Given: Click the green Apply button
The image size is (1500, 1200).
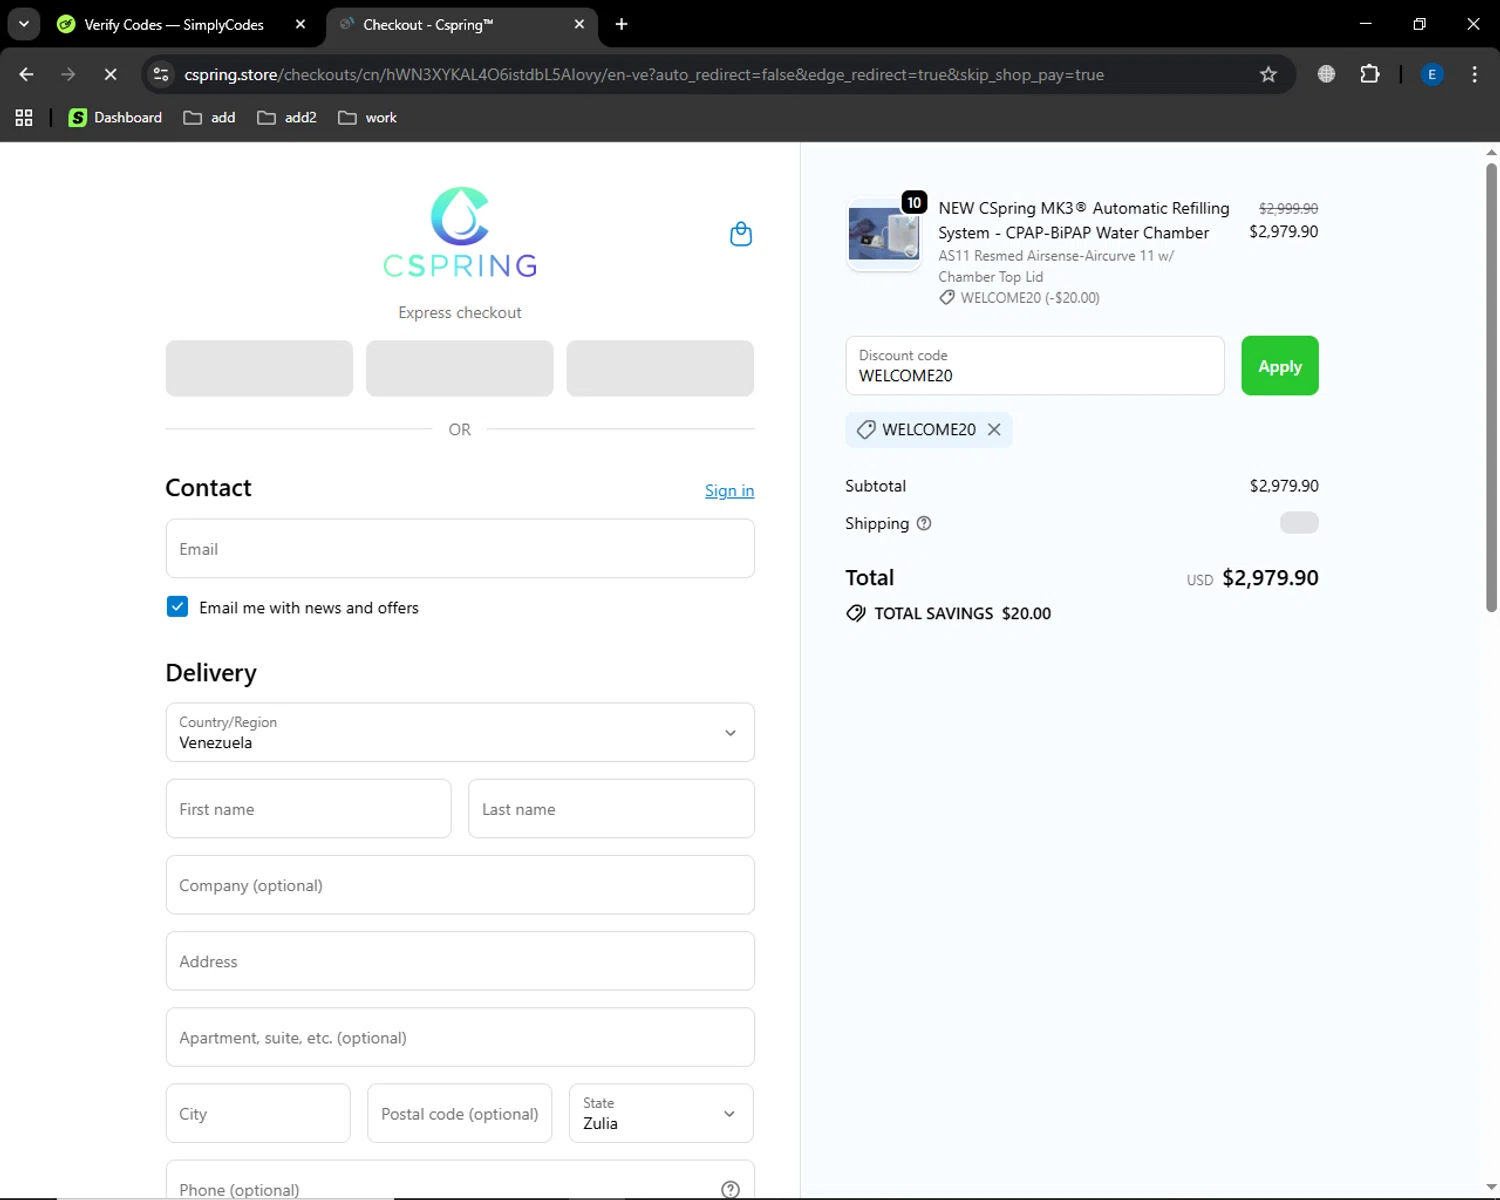Looking at the screenshot, I should click(1280, 366).
